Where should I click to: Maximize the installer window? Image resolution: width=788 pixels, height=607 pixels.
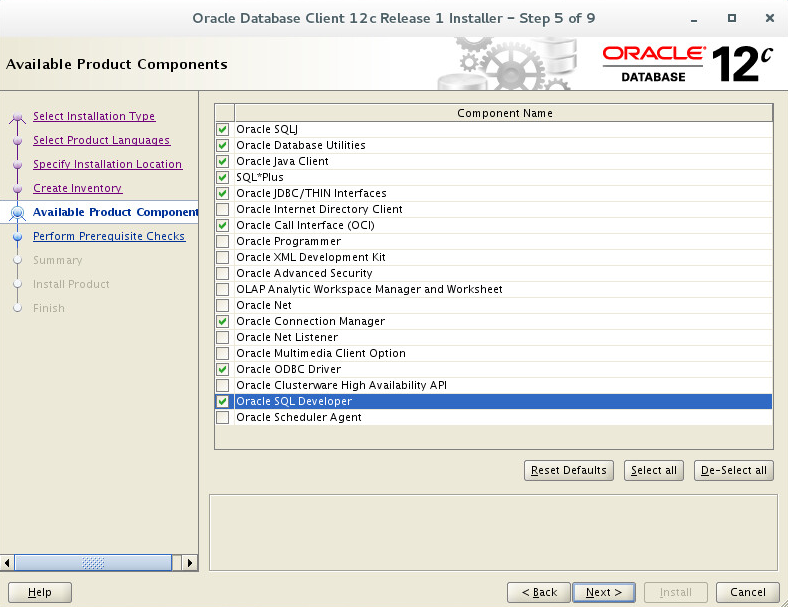732,18
